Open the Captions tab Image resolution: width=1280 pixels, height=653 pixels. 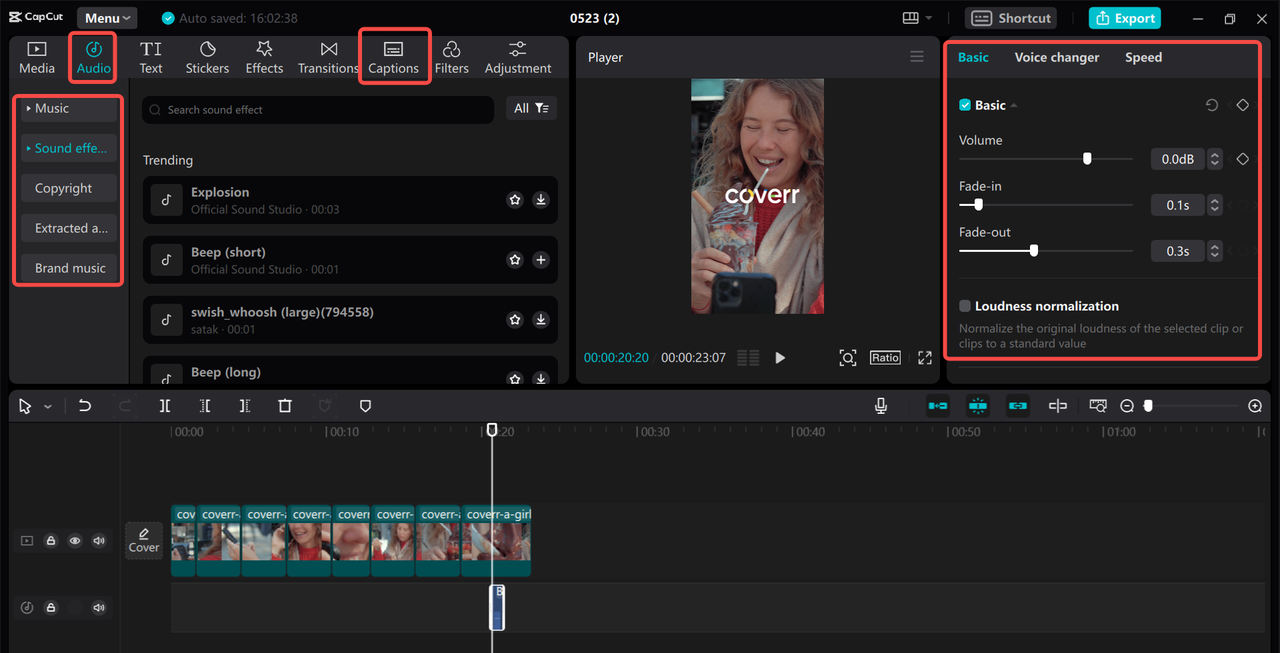(393, 58)
